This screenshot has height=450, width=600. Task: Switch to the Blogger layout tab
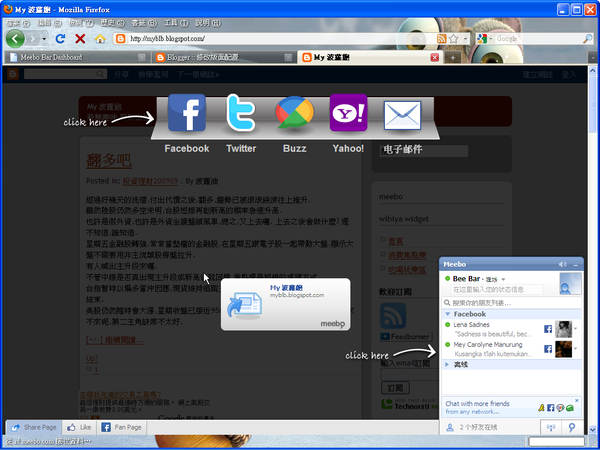coord(223,57)
